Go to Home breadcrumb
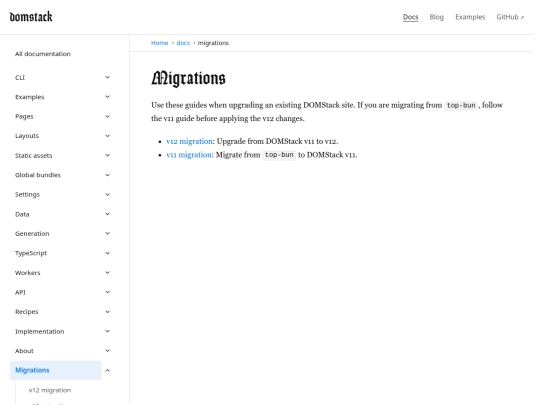The height and width of the screenshot is (405, 540). click(x=159, y=43)
